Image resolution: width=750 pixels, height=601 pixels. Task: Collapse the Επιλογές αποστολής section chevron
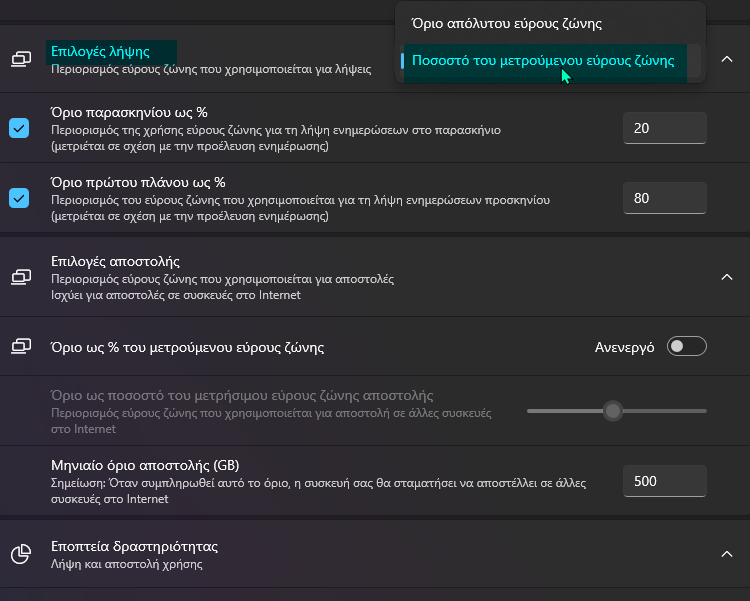[x=726, y=276]
